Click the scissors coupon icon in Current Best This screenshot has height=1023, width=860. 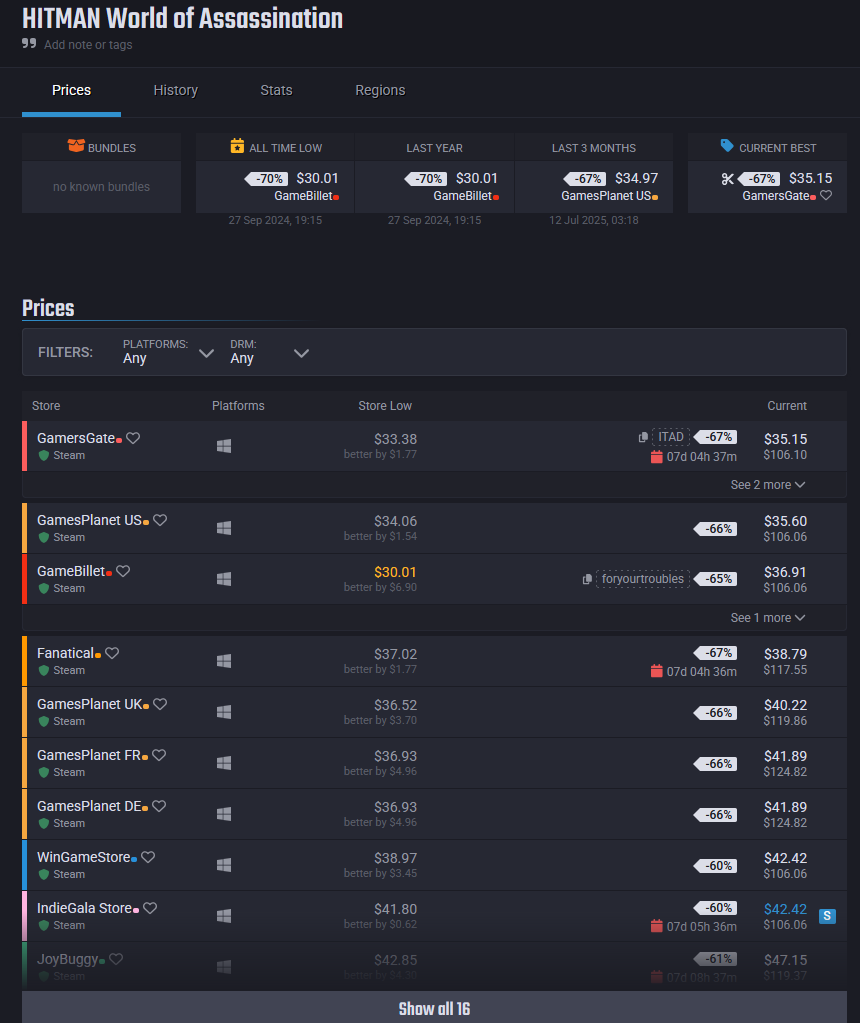pyautogui.click(x=728, y=179)
